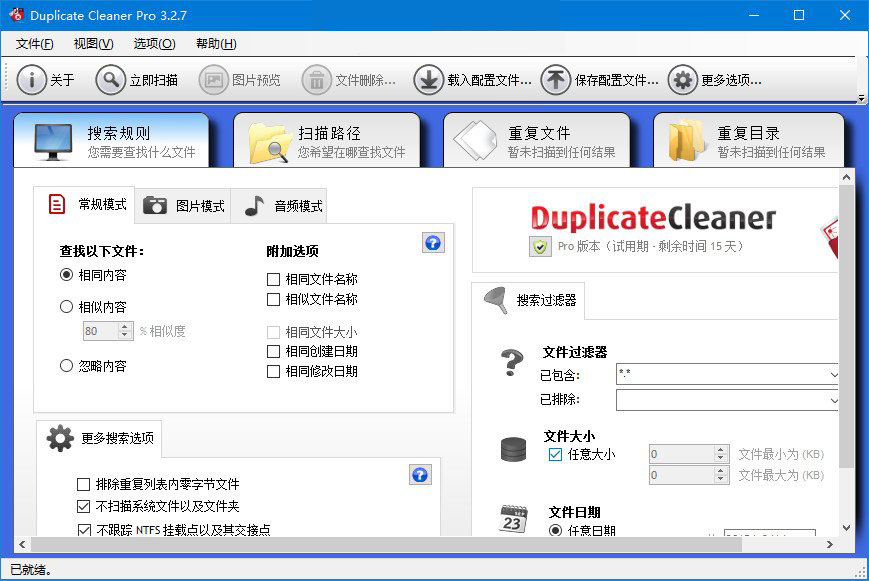
Task: Switch to 扫描路径 tab
Action: [327, 140]
